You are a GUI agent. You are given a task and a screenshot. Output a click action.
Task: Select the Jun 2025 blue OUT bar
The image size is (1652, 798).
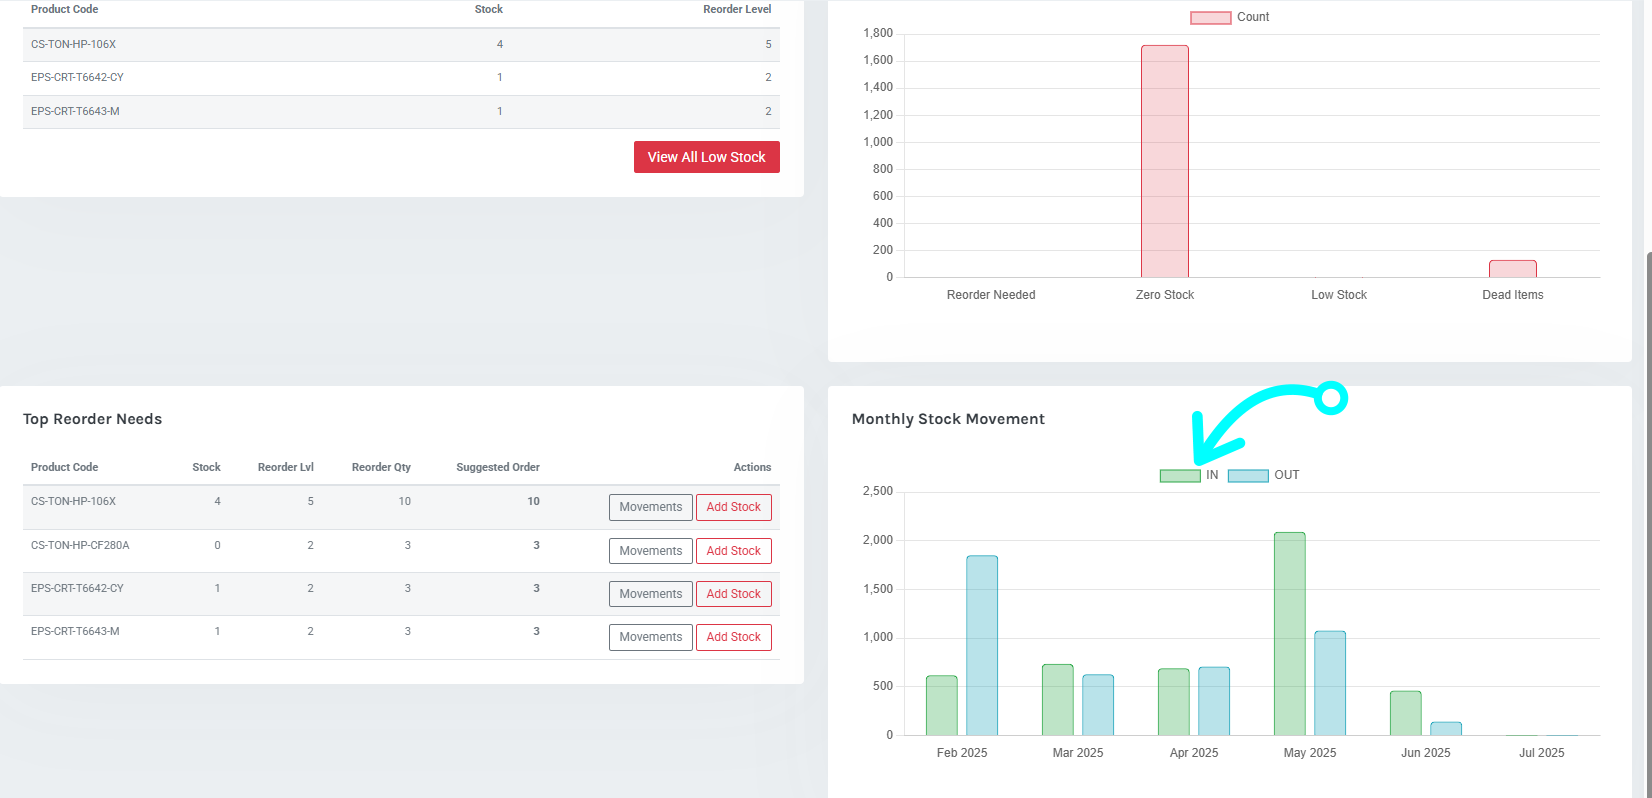pos(1445,729)
